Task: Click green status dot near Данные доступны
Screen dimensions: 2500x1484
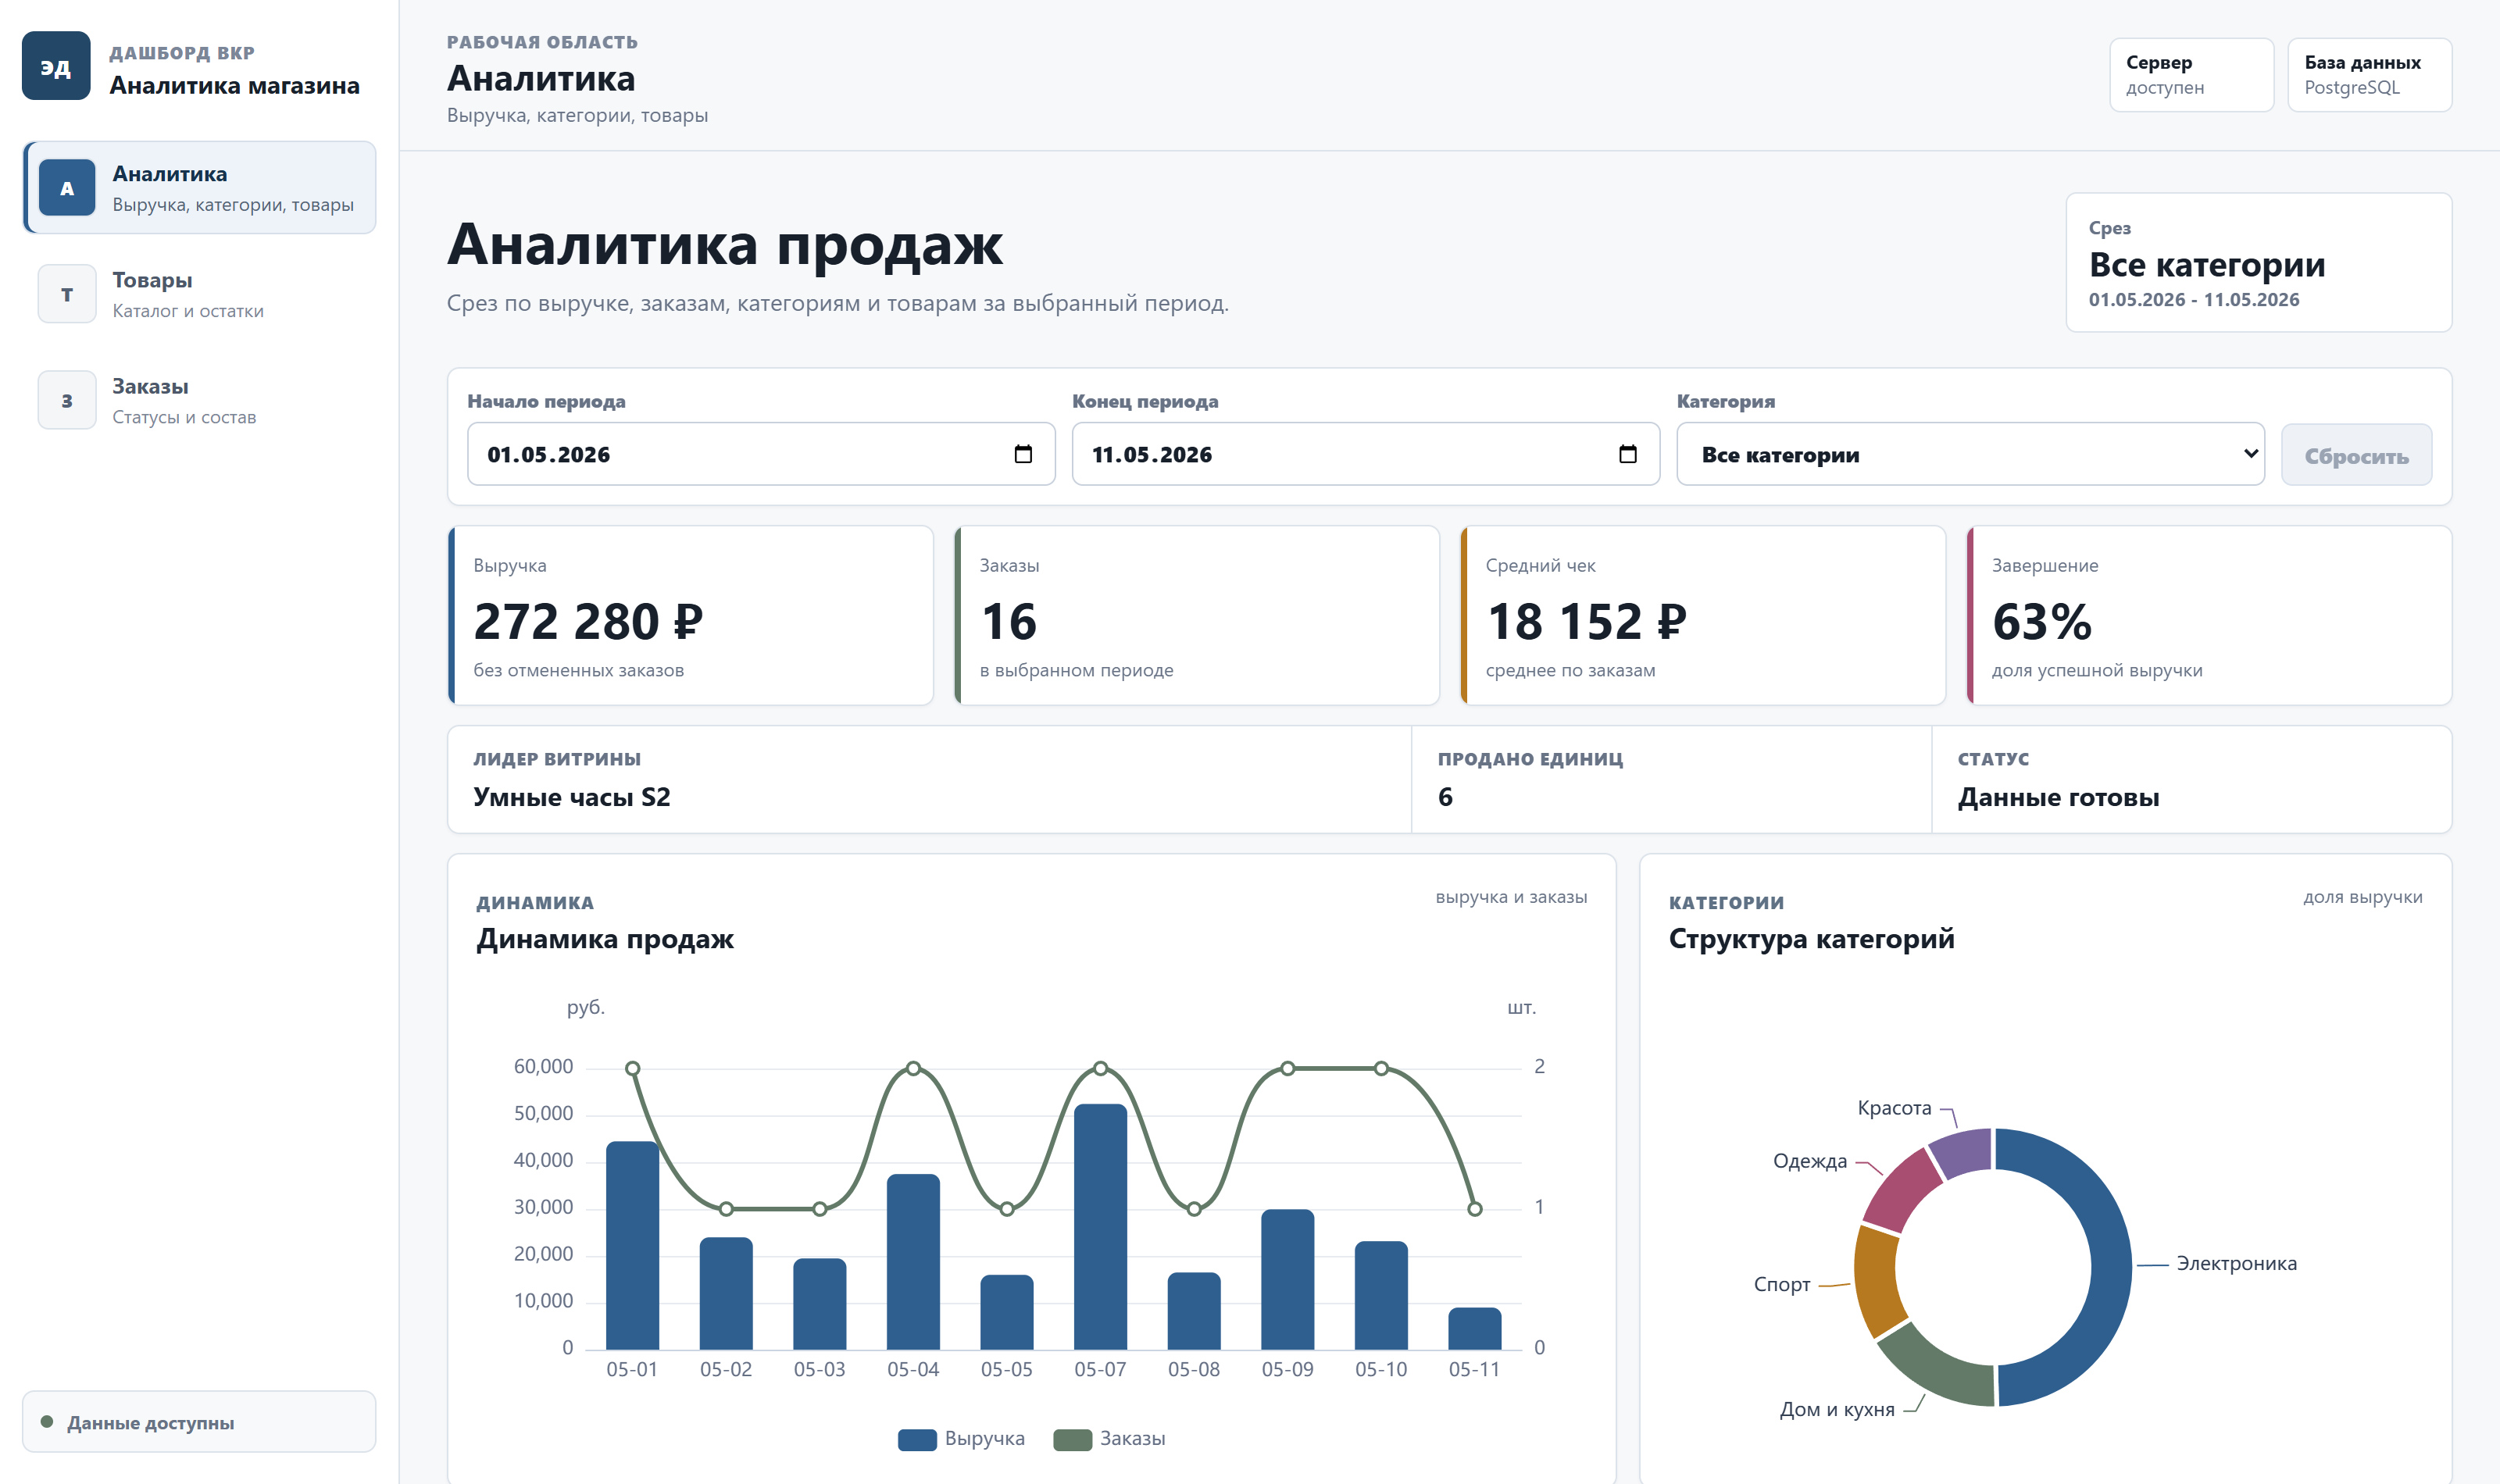Action: click(47, 1421)
